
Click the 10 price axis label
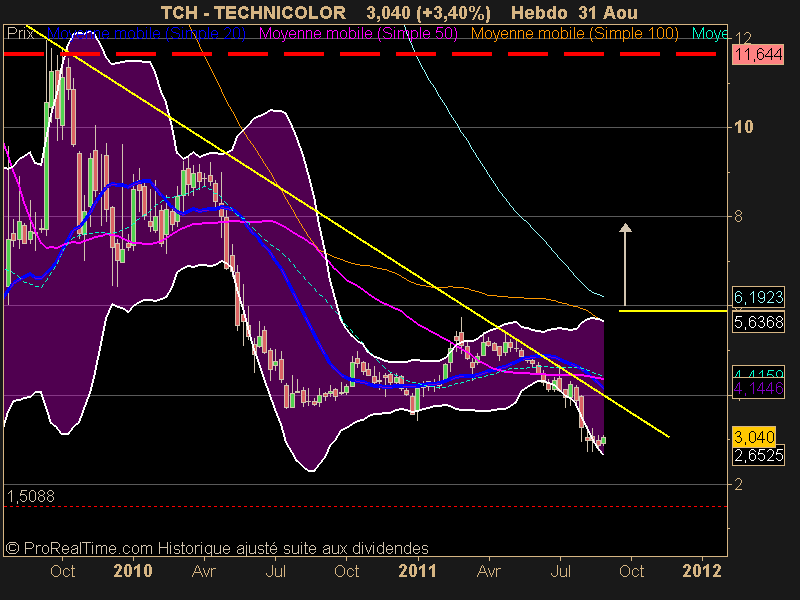pyautogui.click(x=743, y=127)
